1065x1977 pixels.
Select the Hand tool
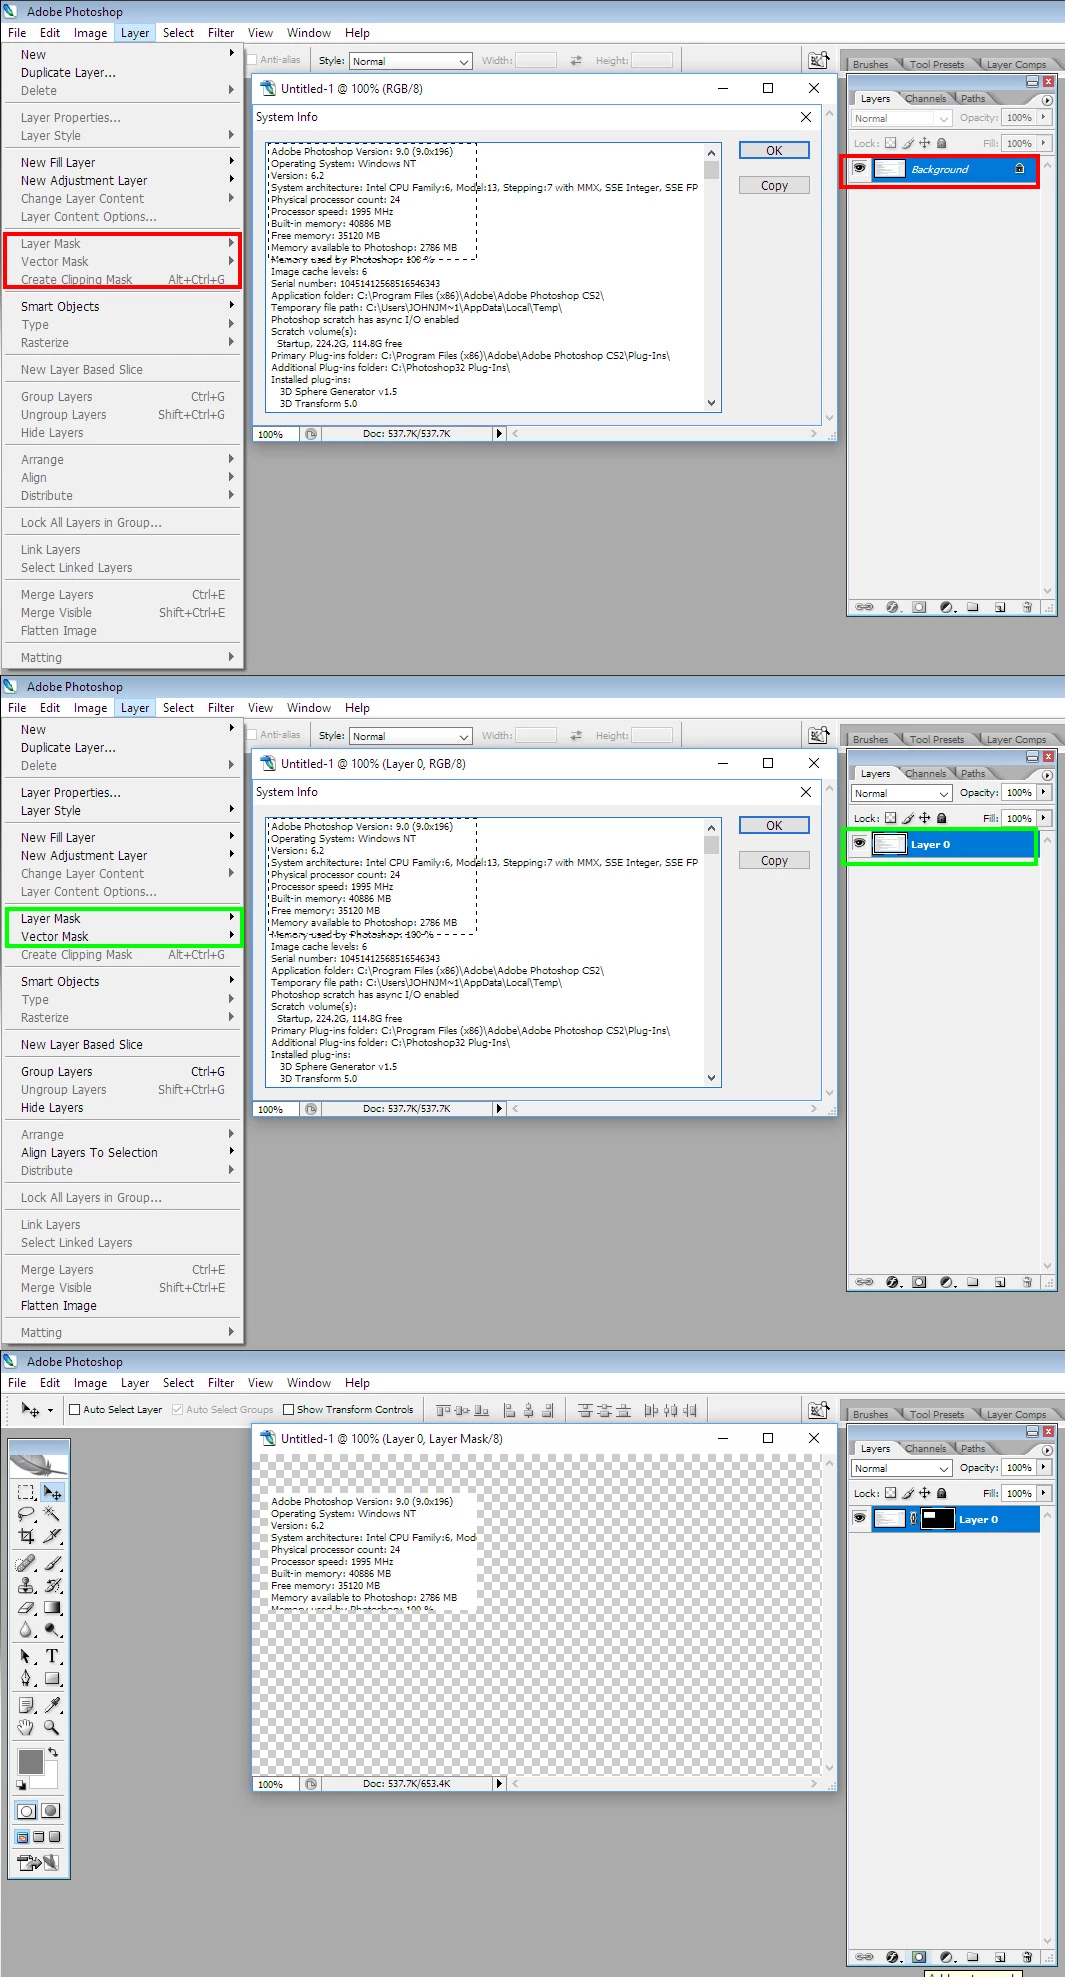tap(27, 1727)
